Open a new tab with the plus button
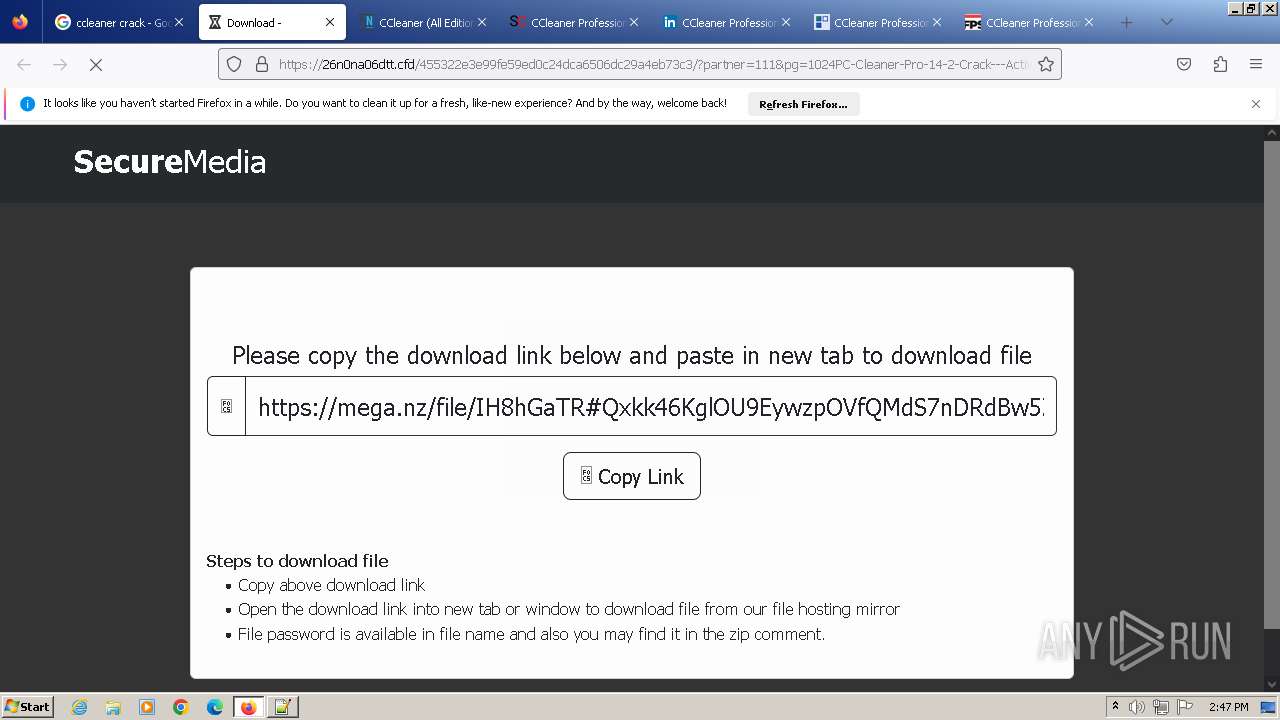 click(1127, 22)
